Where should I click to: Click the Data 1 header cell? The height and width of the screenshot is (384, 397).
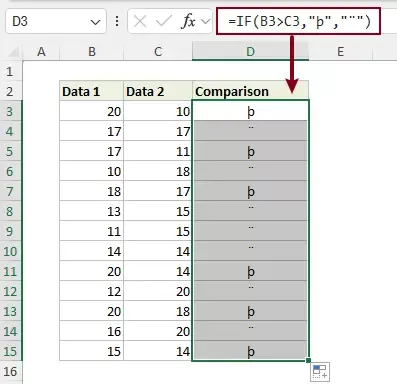(92, 91)
